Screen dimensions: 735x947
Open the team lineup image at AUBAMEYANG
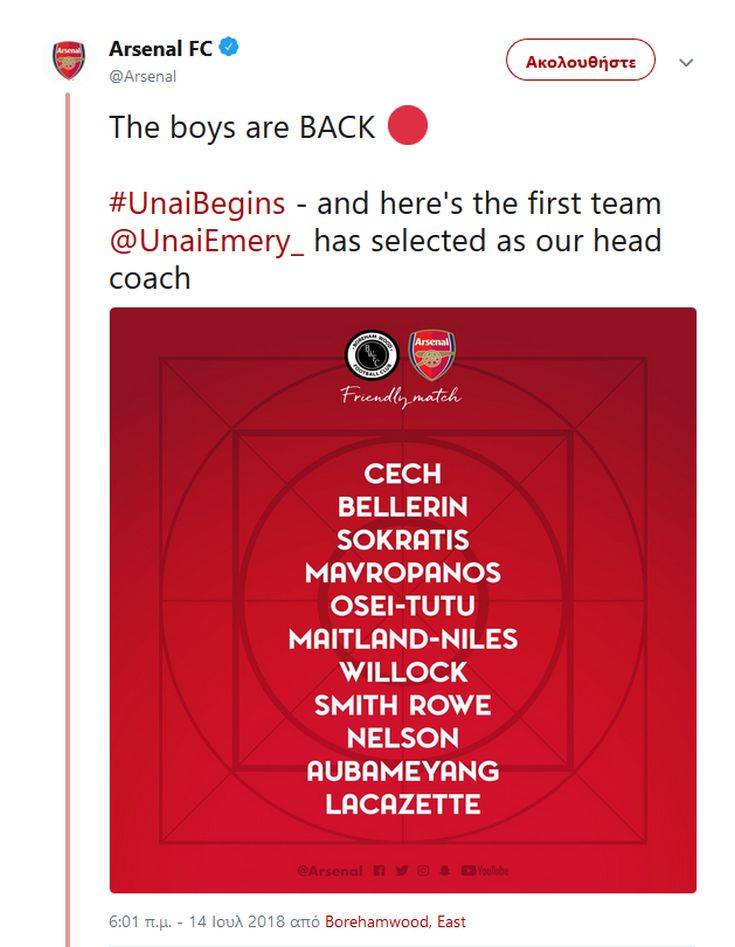point(402,771)
